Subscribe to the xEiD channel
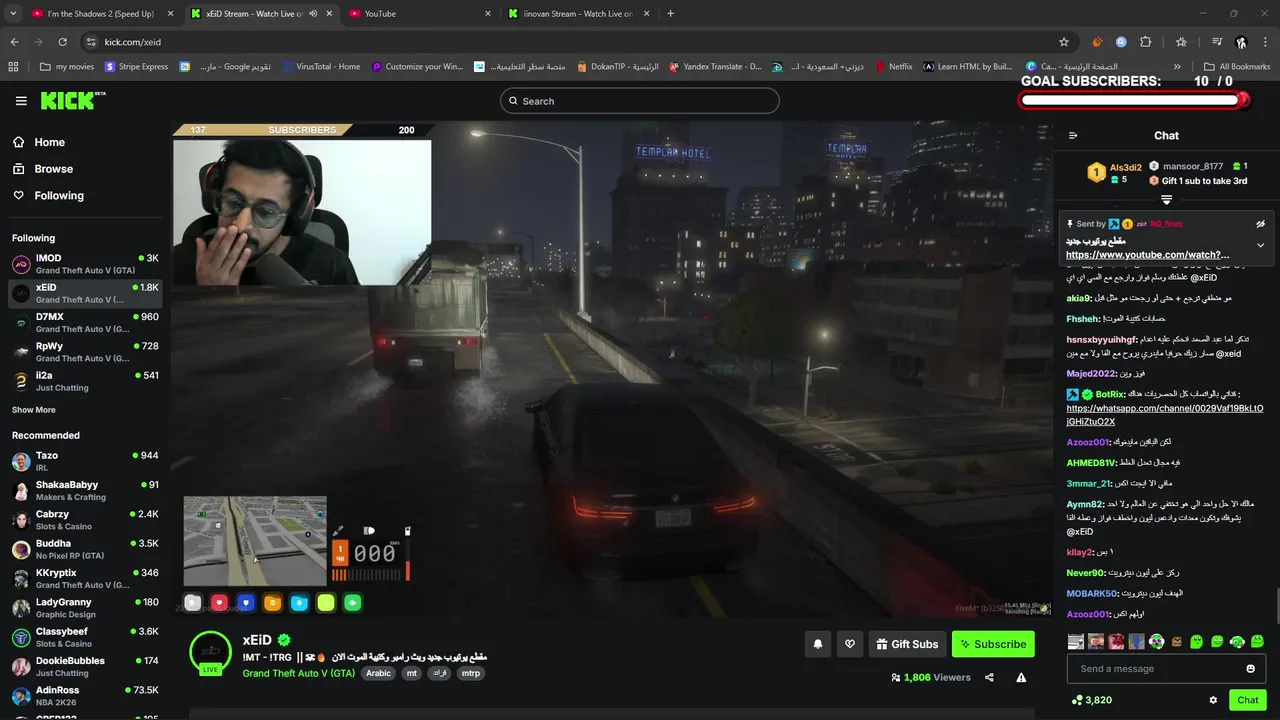 tap(993, 644)
